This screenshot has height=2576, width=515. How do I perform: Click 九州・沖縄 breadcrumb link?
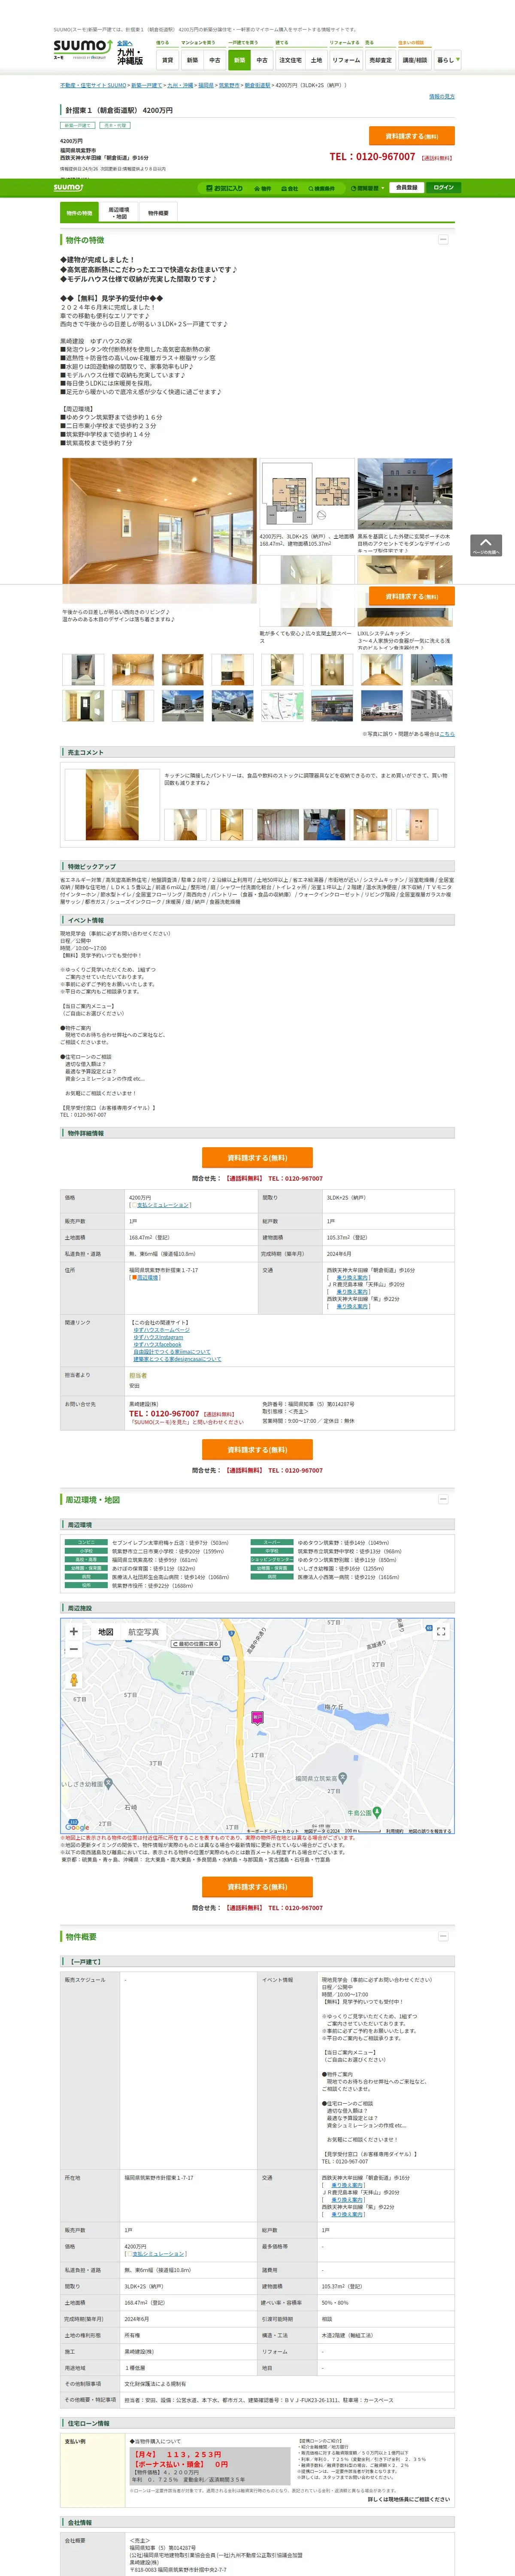click(180, 86)
